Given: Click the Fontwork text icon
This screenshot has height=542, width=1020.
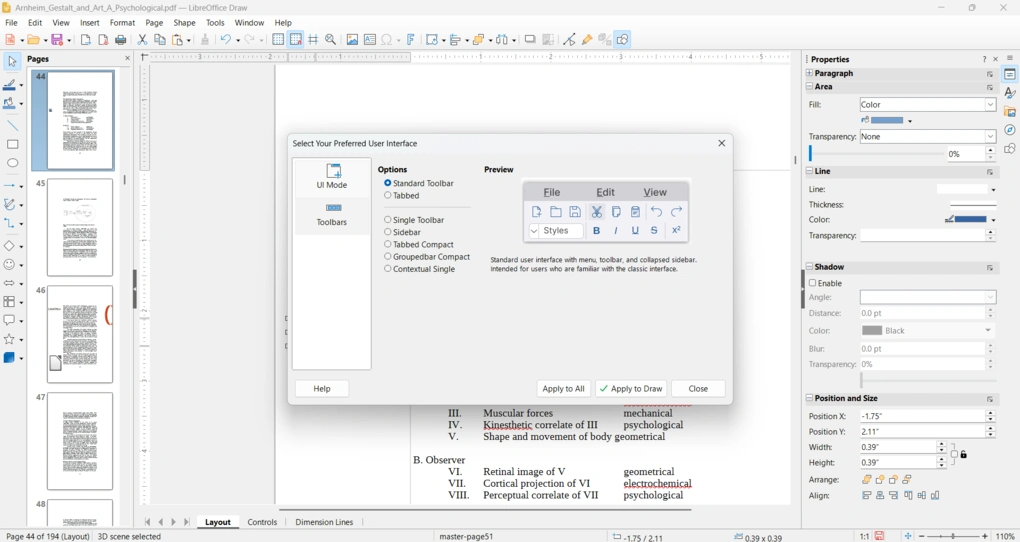Looking at the screenshot, I should 410,40.
